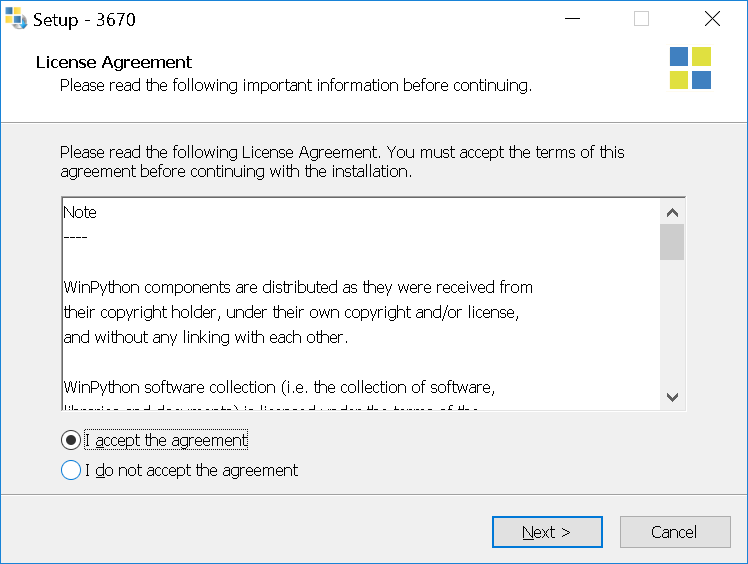Proceed with the Next > button
748x564 pixels.
click(x=547, y=532)
